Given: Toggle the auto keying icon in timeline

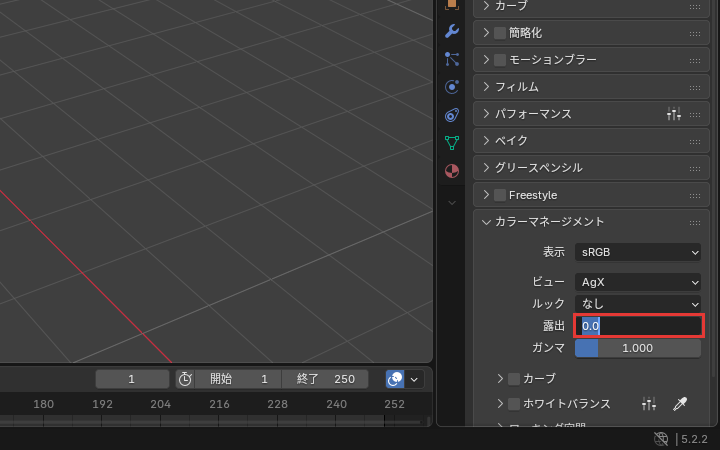Looking at the screenshot, I should [395, 379].
